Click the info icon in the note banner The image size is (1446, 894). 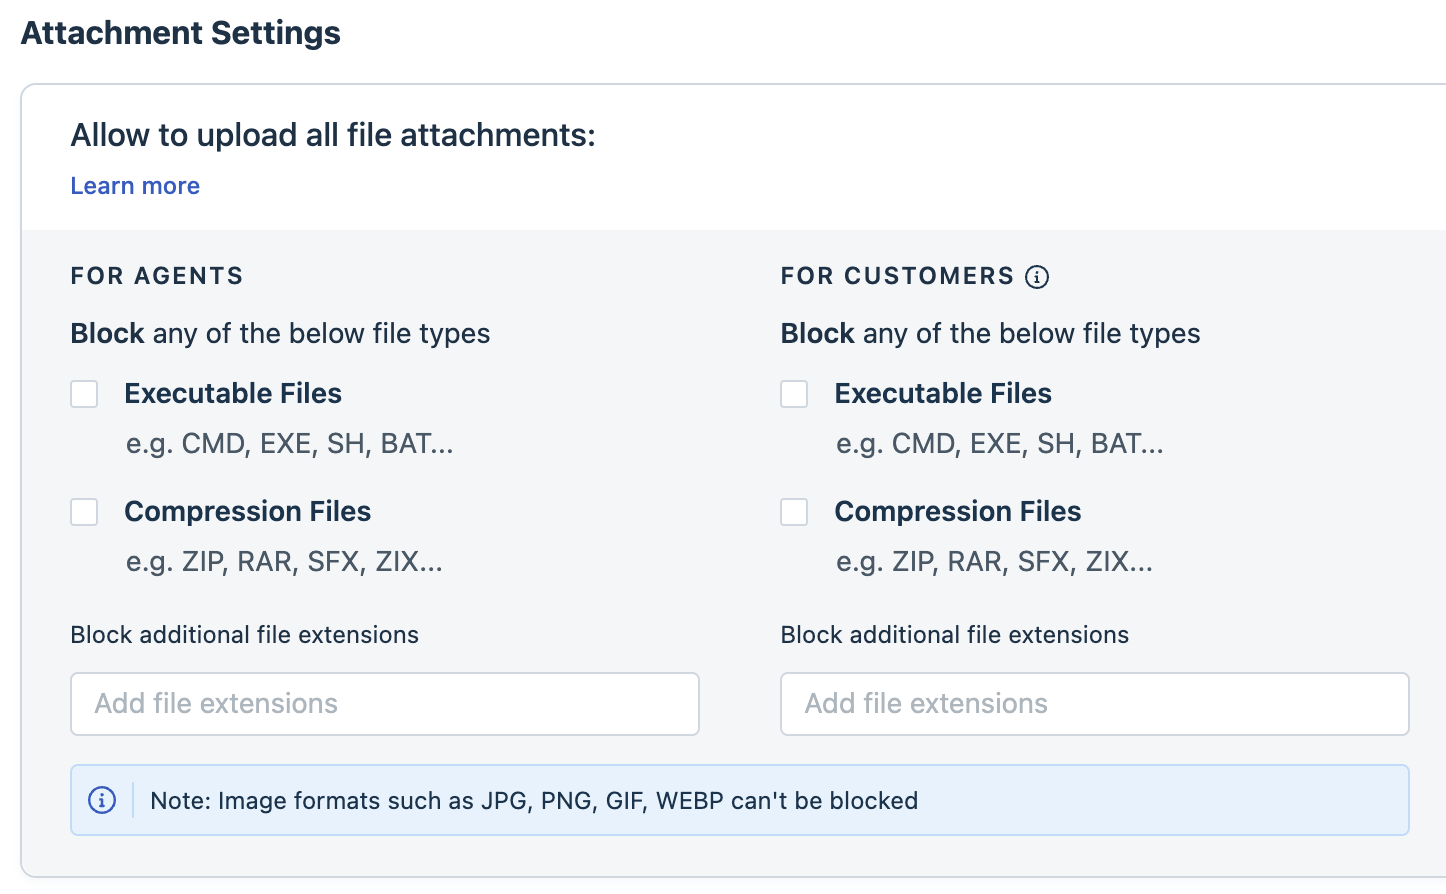point(102,800)
